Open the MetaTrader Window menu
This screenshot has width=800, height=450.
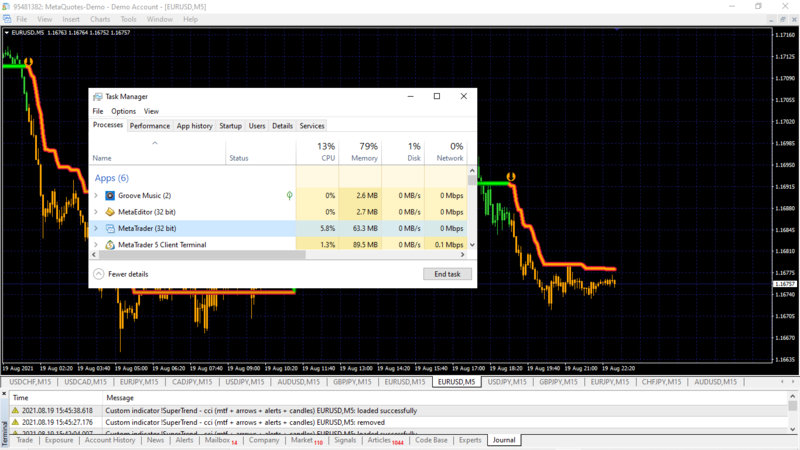click(x=160, y=19)
